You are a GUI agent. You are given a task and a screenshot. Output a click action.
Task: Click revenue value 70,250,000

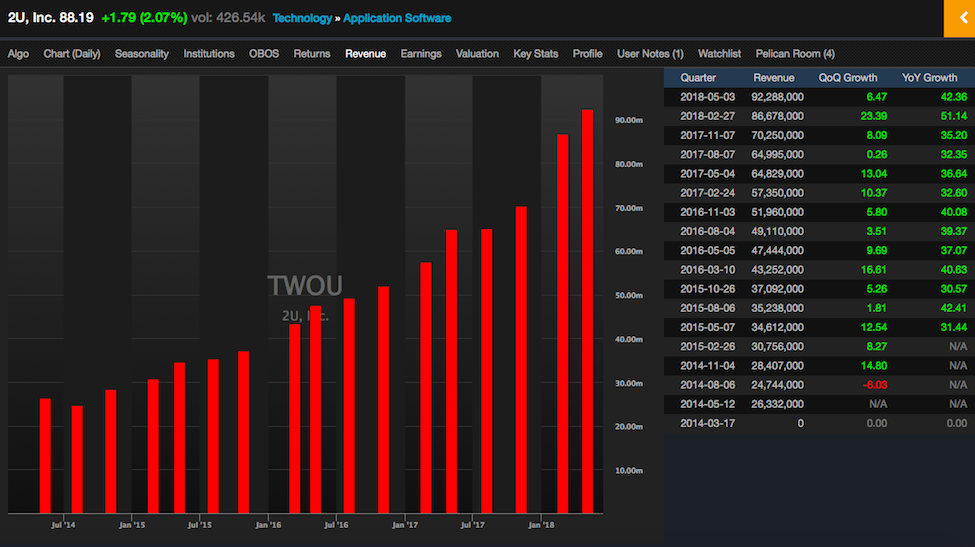coord(777,136)
